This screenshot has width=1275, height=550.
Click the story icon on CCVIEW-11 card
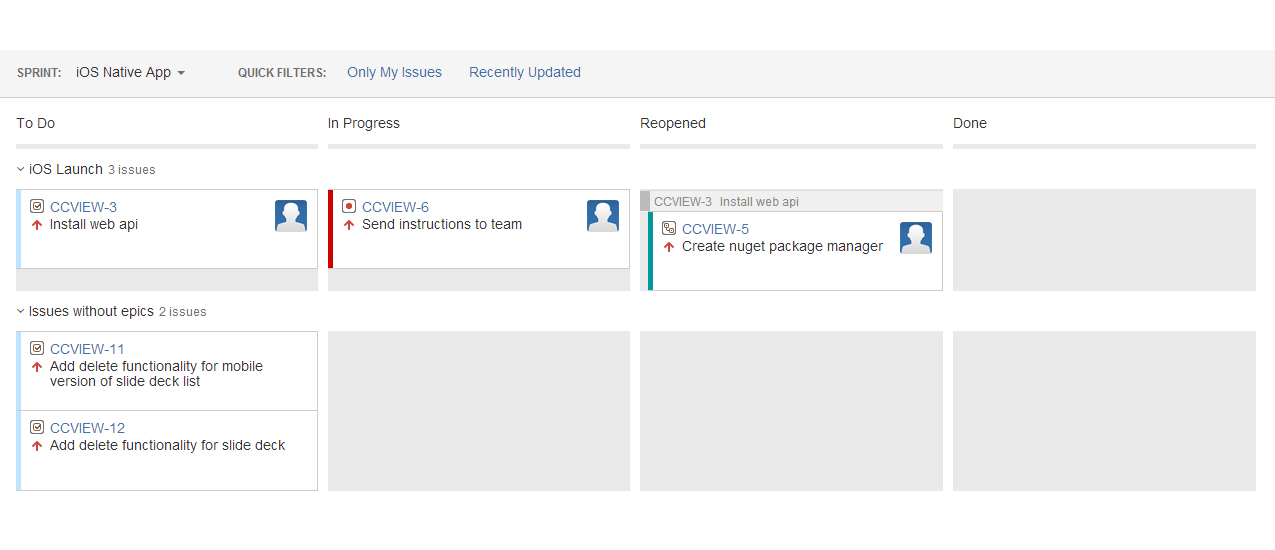(37, 349)
